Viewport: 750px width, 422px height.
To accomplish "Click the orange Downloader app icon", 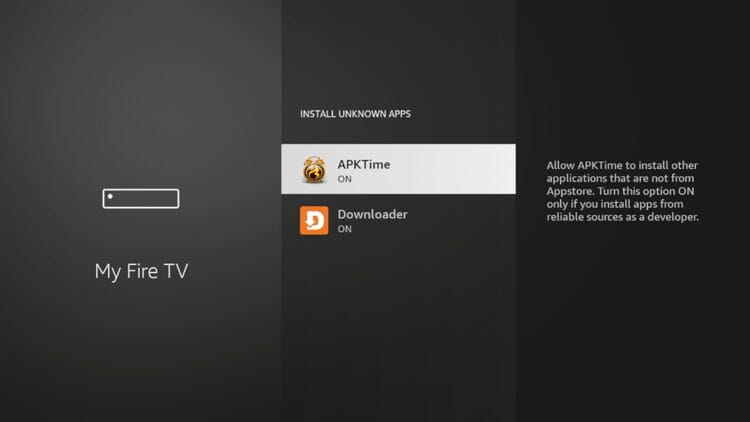I will (x=314, y=220).
